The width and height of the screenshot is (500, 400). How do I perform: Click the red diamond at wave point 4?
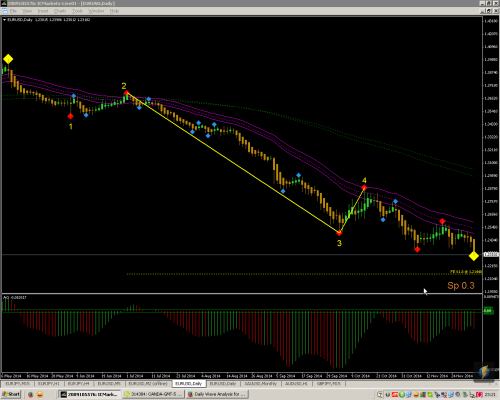[x=364, y=188]
